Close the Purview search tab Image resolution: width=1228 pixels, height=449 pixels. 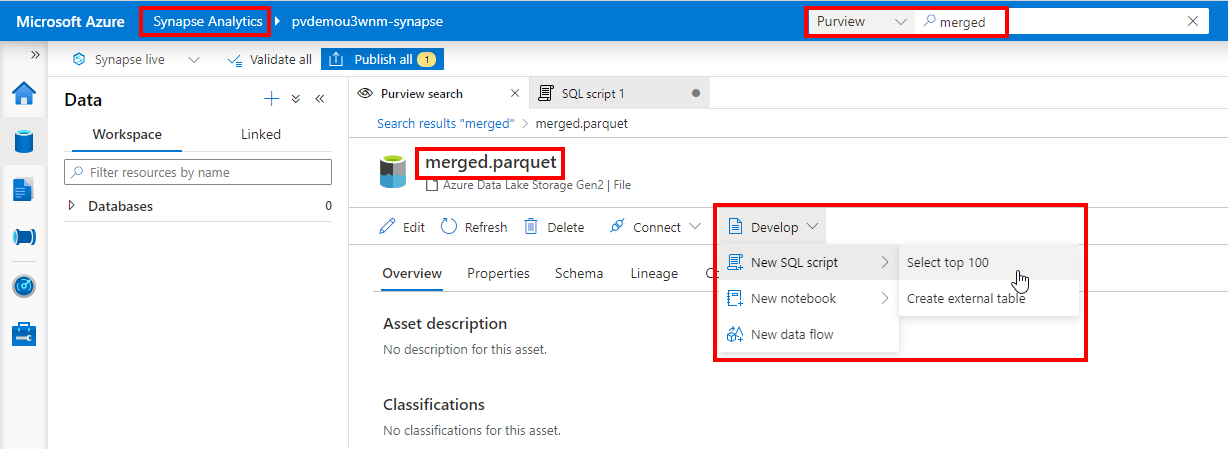point(515,93)
